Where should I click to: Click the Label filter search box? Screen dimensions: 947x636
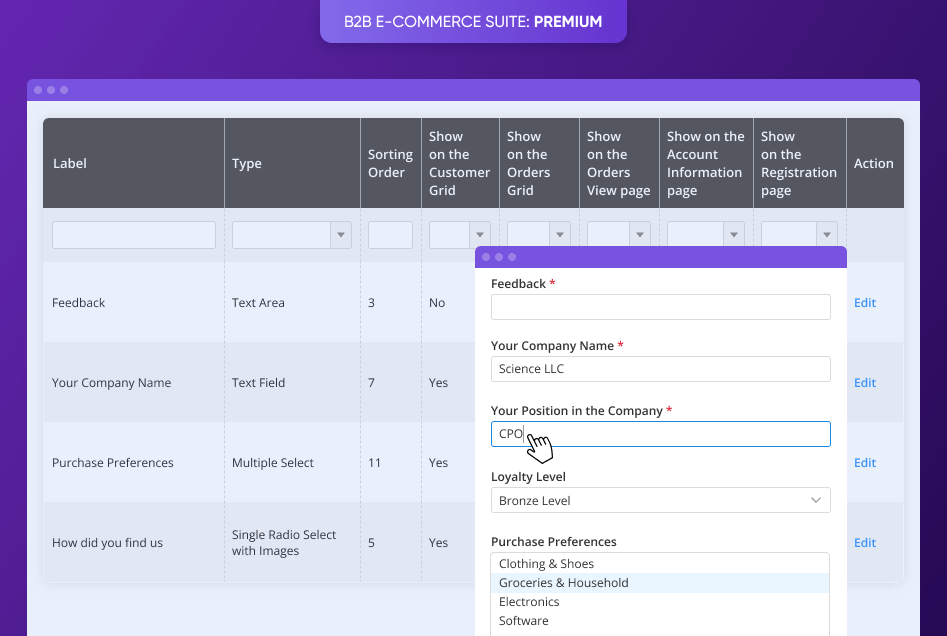(133, 234)
